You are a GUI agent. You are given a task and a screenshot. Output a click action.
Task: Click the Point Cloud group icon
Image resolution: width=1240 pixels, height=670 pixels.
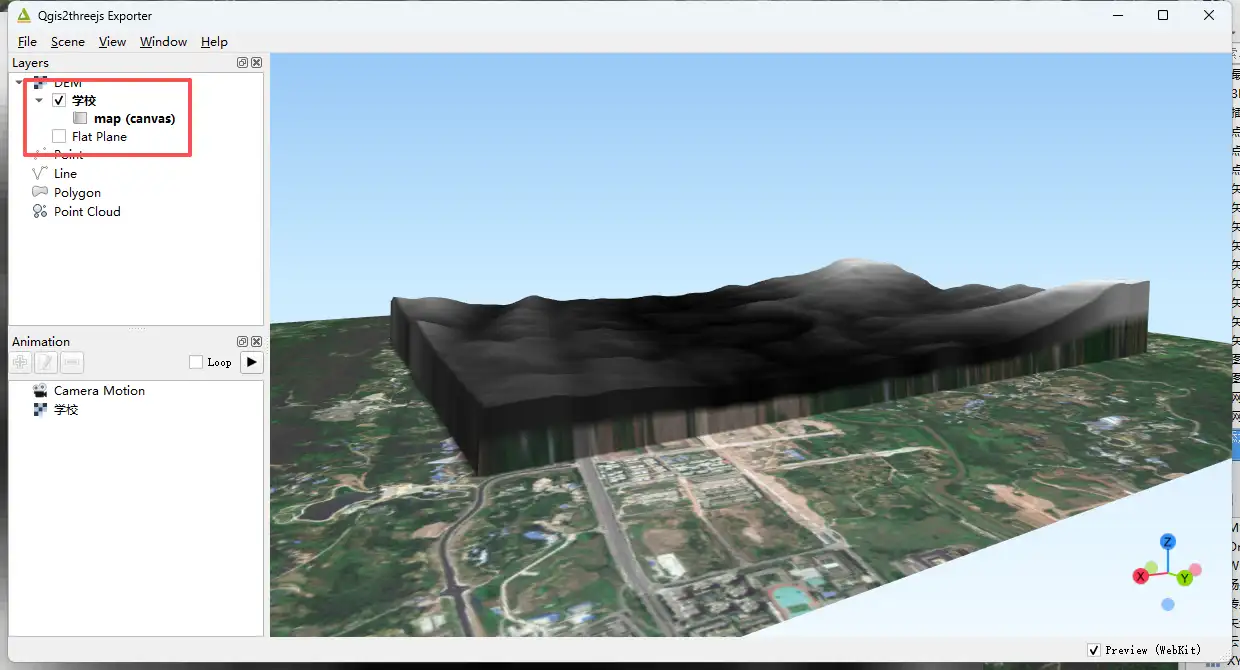click(40, 211)
